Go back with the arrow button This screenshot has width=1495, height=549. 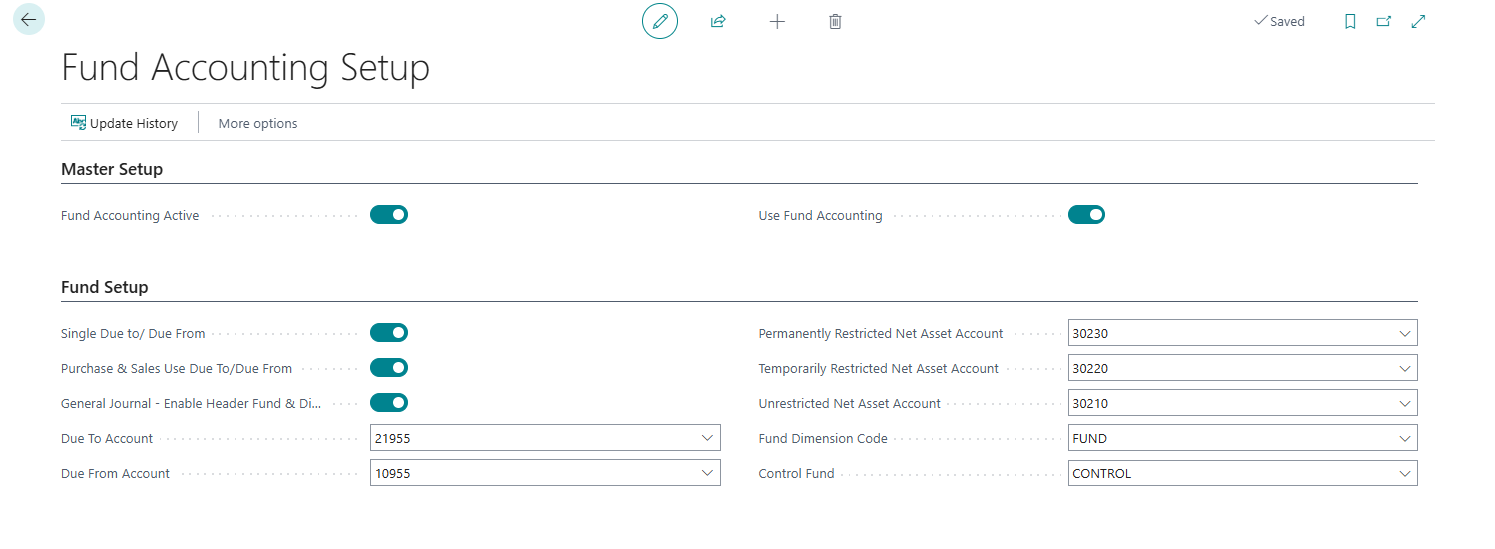tap(28, 19)
